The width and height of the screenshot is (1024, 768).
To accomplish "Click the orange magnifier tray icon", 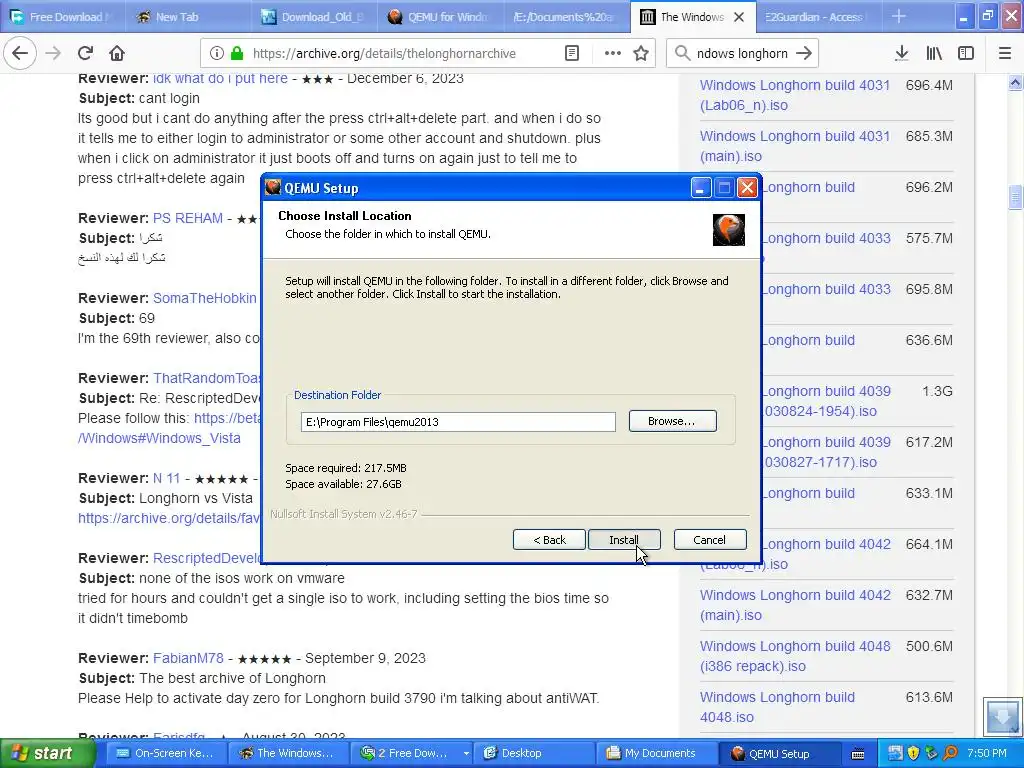I will pos(950,754).
